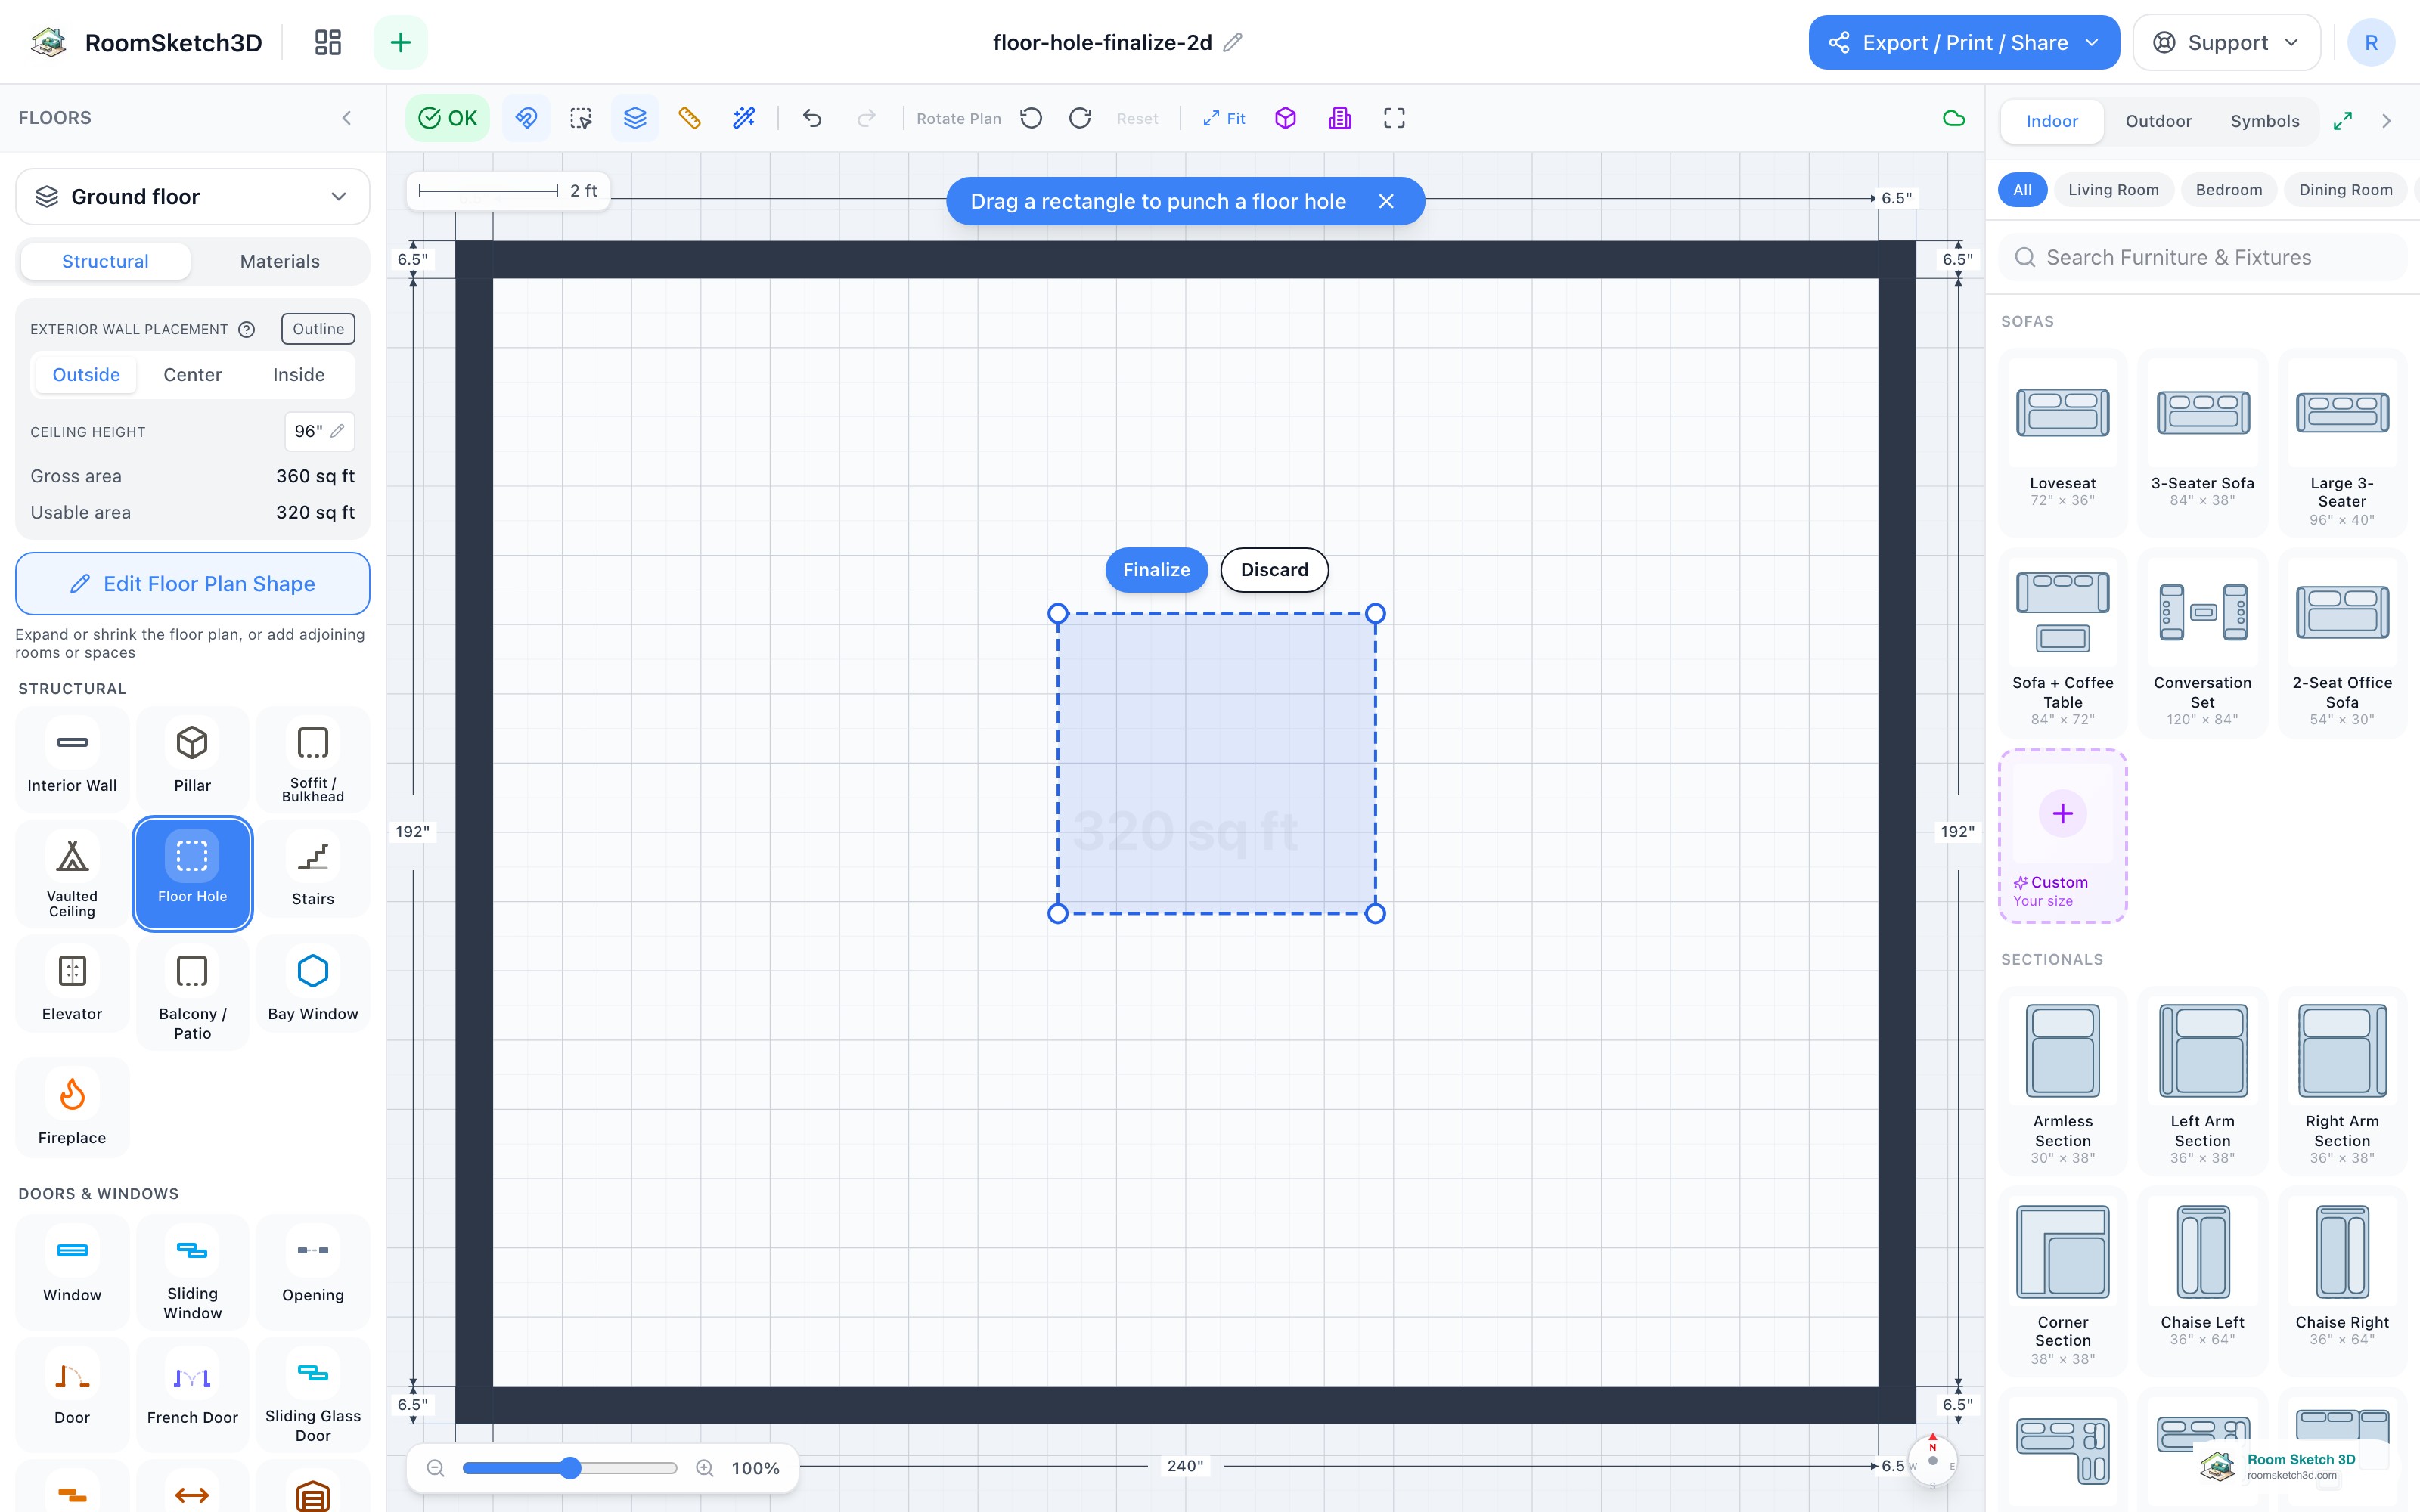The width and height of the screenshot is (2420, 1512).
Task: Toggle the snapping magnet tool
Action: tap(526, 118)
